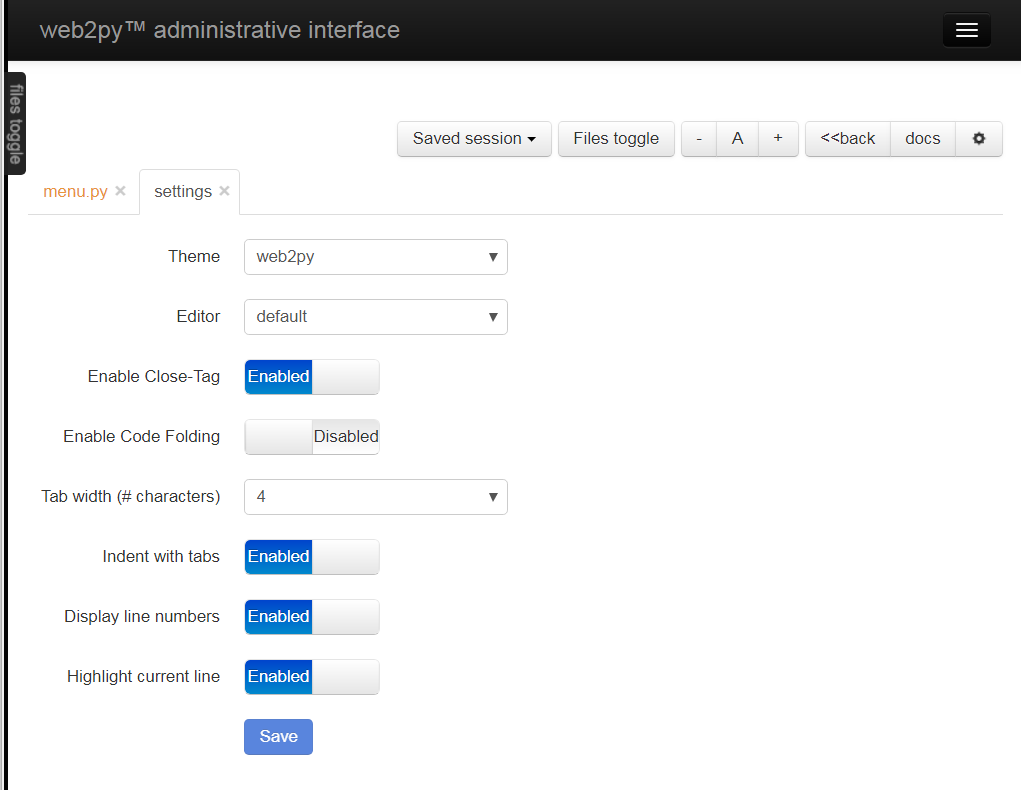Click the minus icon to decrease font size
This screenshot has height=790, width=1021.
[698, 138]
